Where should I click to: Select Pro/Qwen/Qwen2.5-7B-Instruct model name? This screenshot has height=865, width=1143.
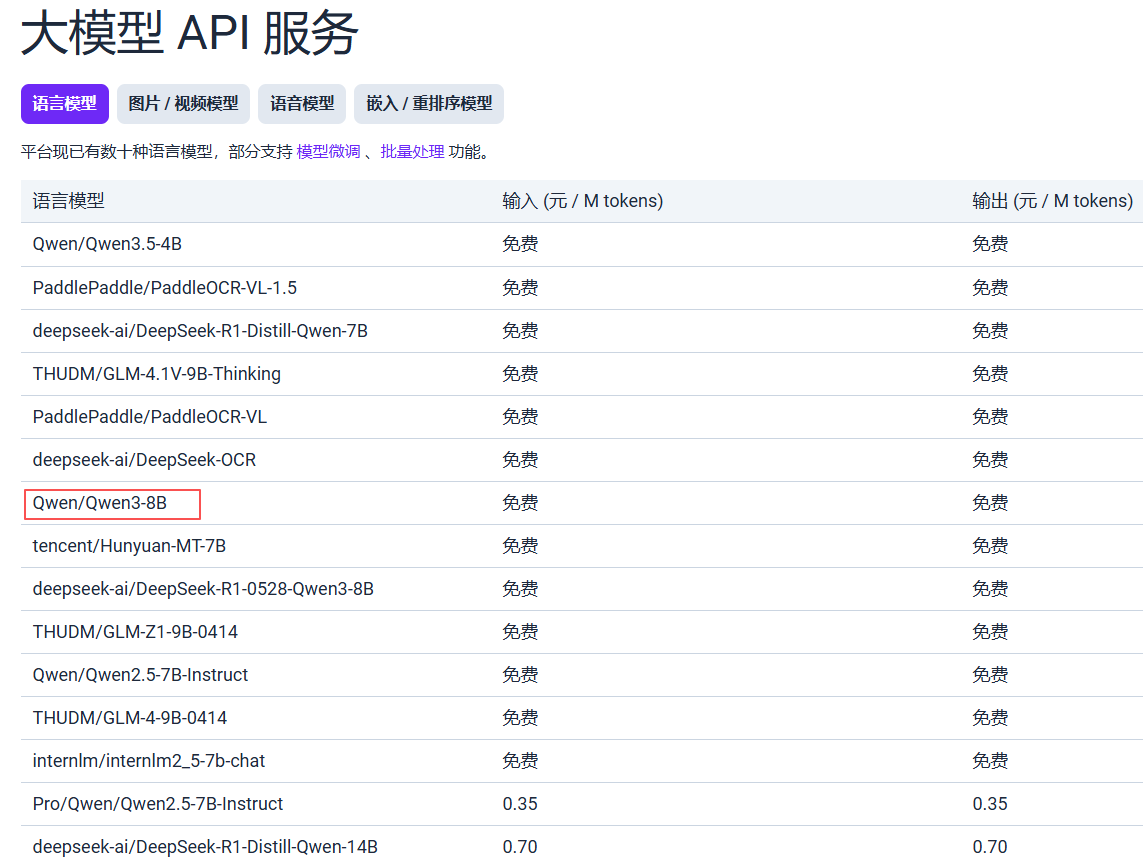click(x=157, y=804)
